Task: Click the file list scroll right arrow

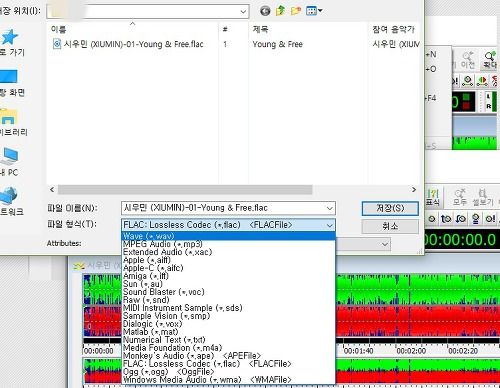Action: pos(414,190)
